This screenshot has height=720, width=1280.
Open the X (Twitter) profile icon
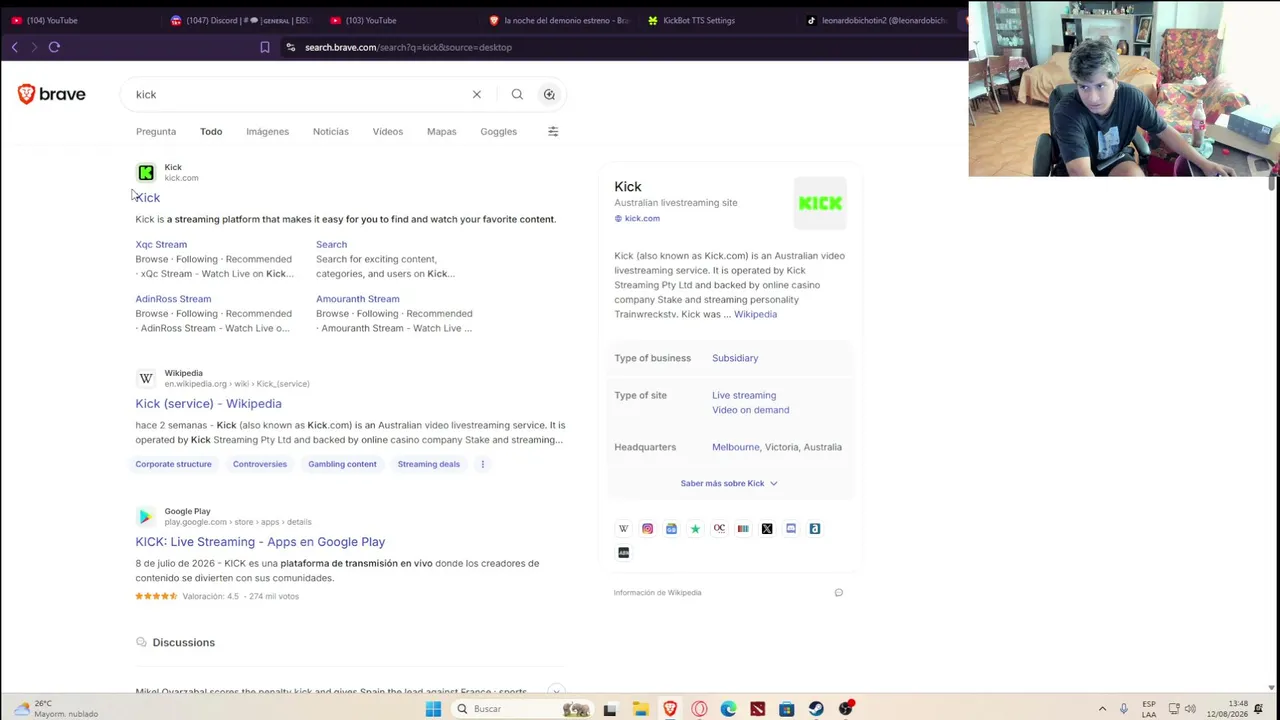pos(767,528)
